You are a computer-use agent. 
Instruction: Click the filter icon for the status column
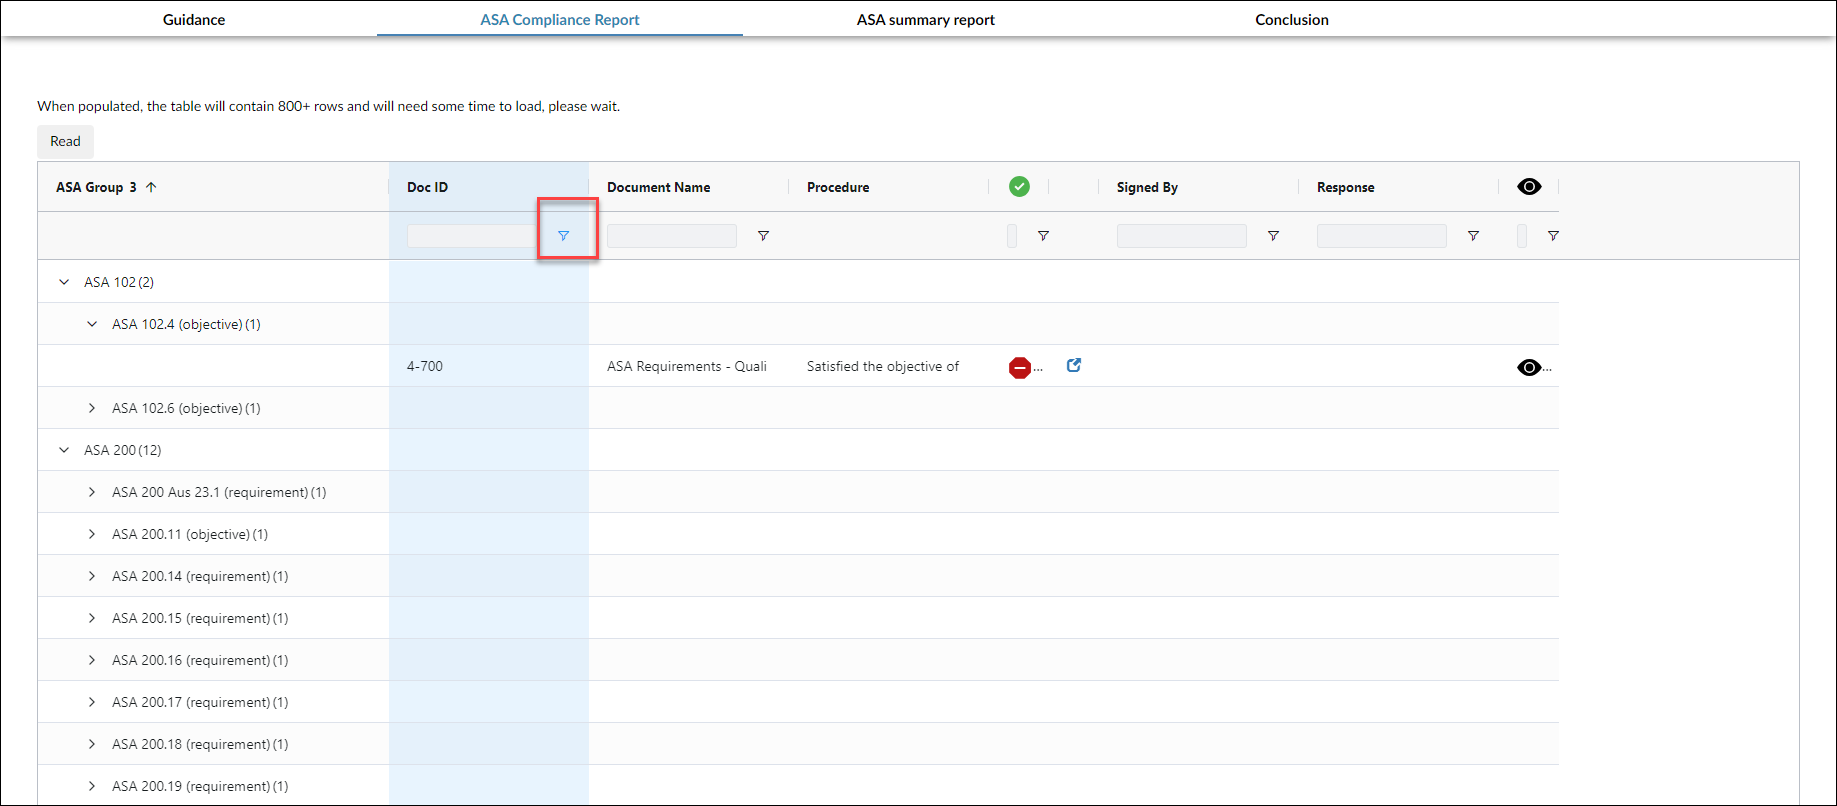click(x=1044, y=236)
